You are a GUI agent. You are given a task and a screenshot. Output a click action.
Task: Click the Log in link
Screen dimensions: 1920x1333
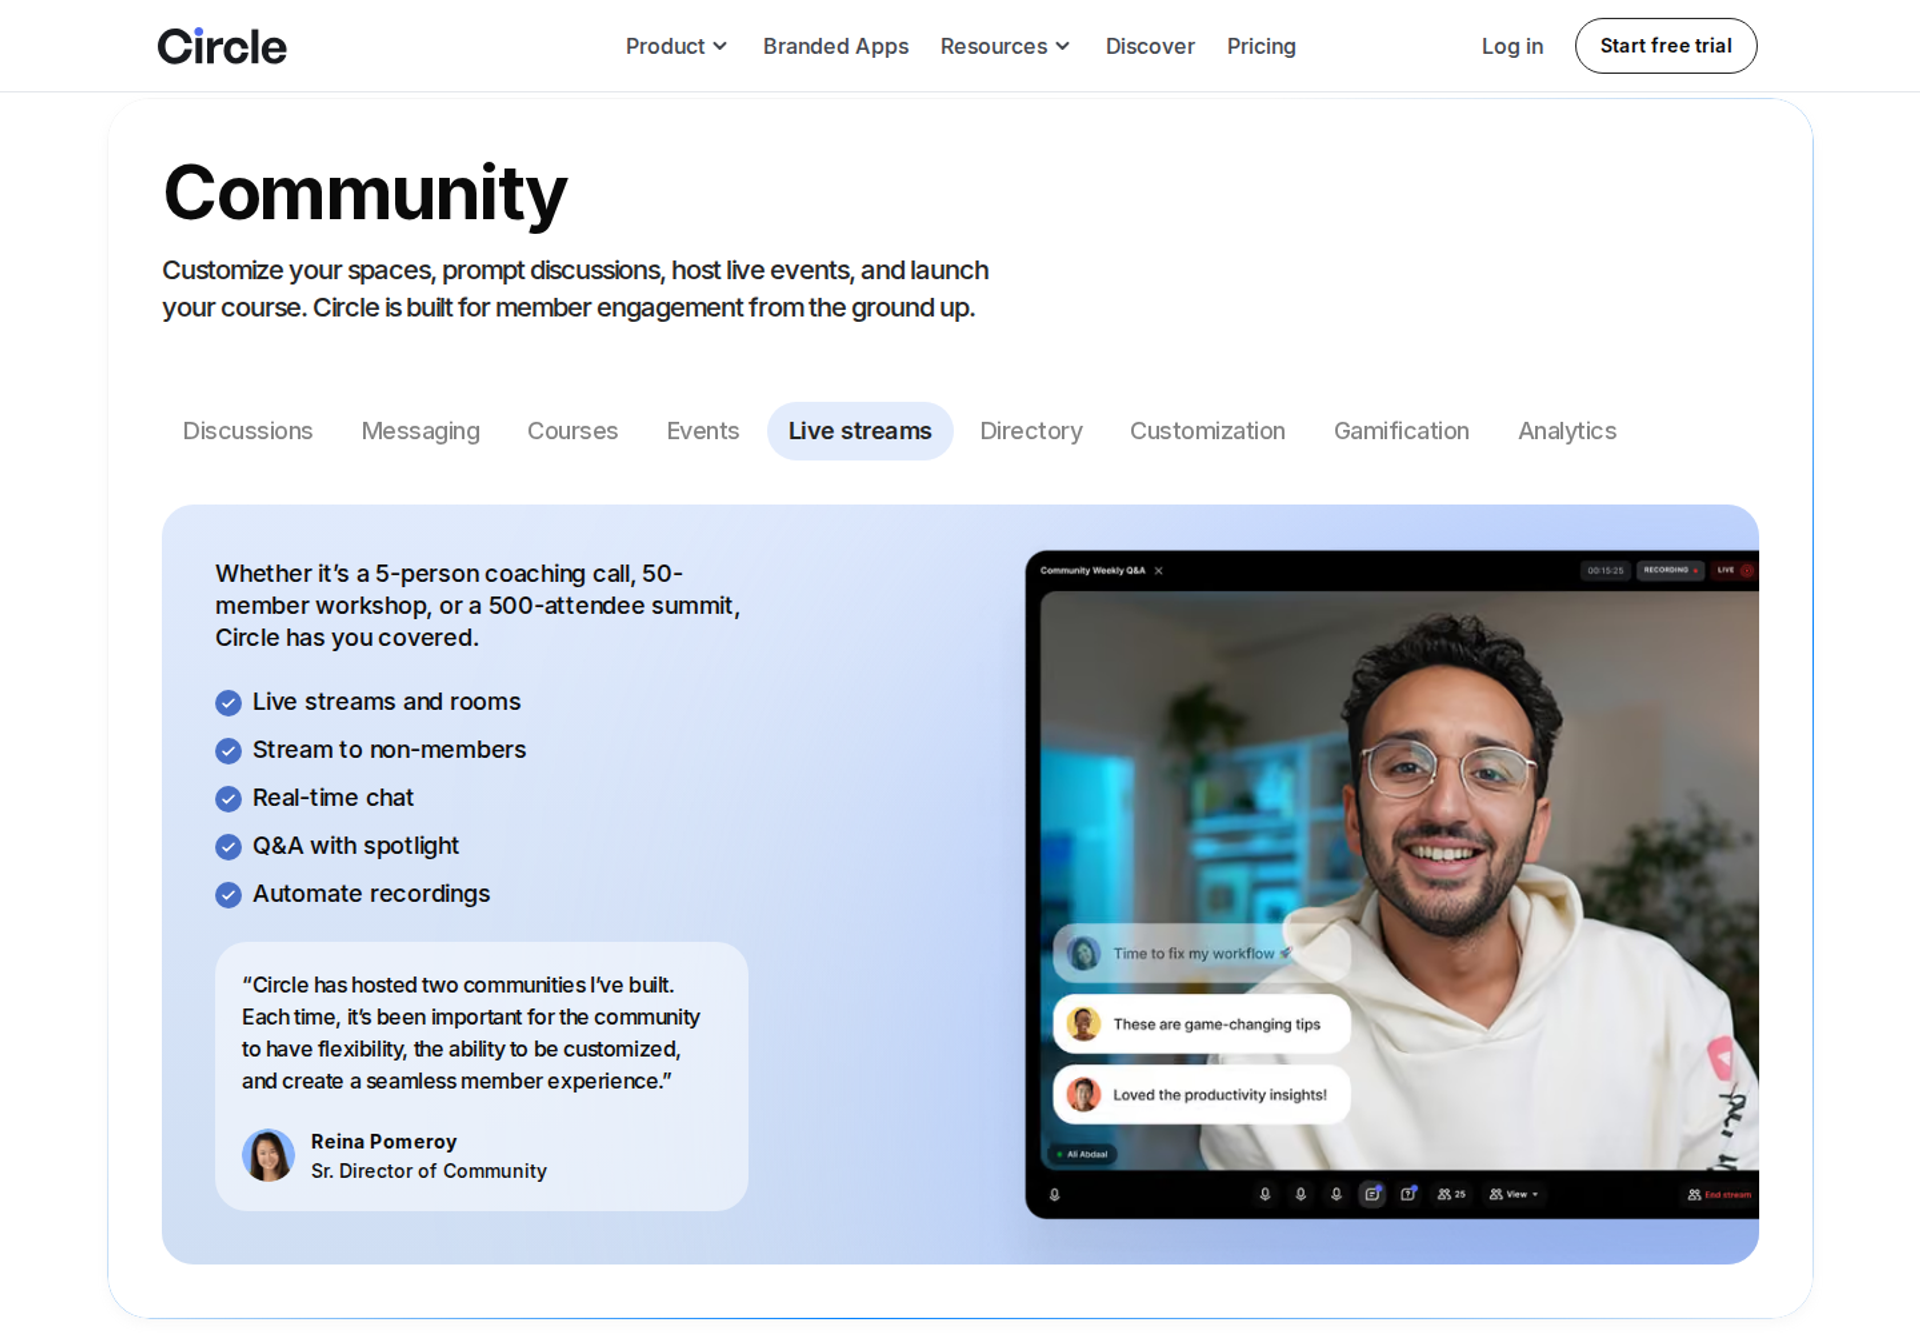pos(1512,46)
